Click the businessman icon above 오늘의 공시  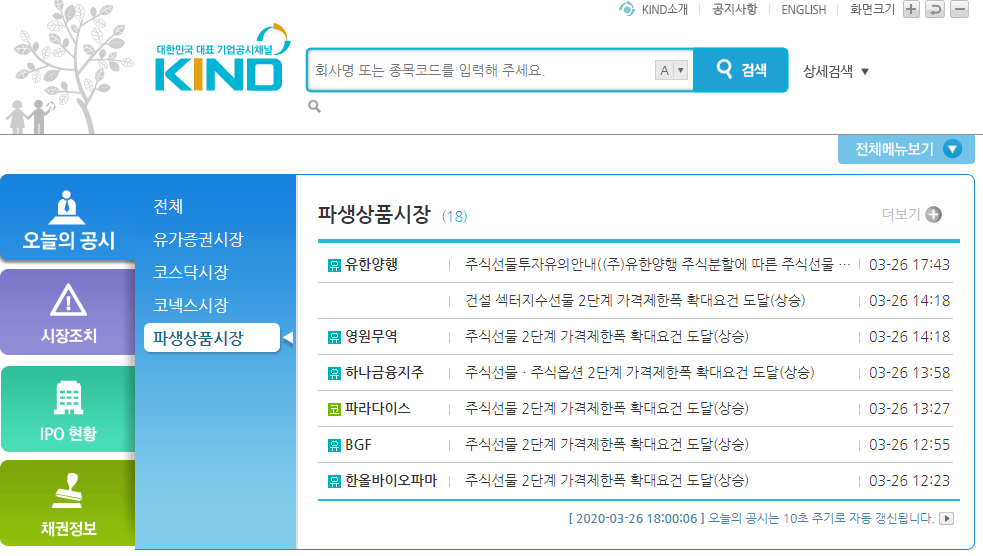[x=67, y=207]
